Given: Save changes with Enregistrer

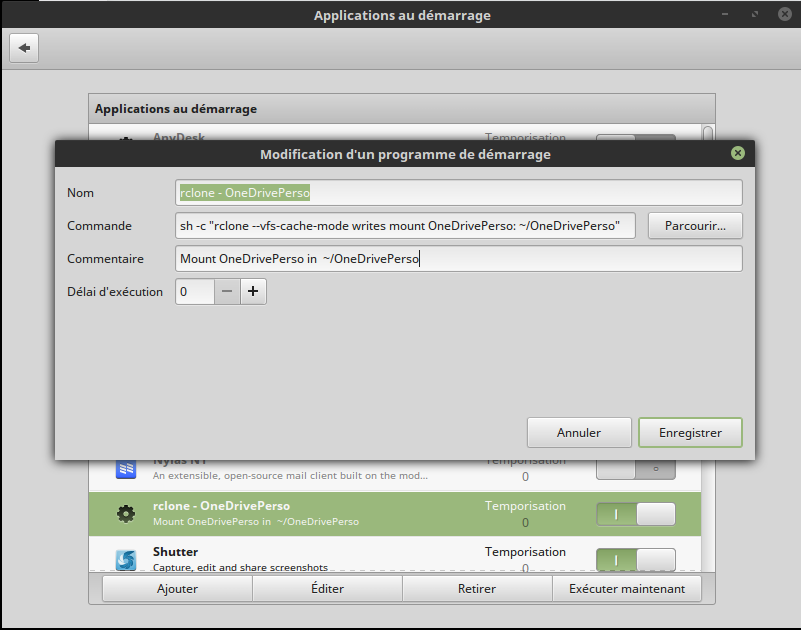Looking at the screenshot, I should (690, 433).
